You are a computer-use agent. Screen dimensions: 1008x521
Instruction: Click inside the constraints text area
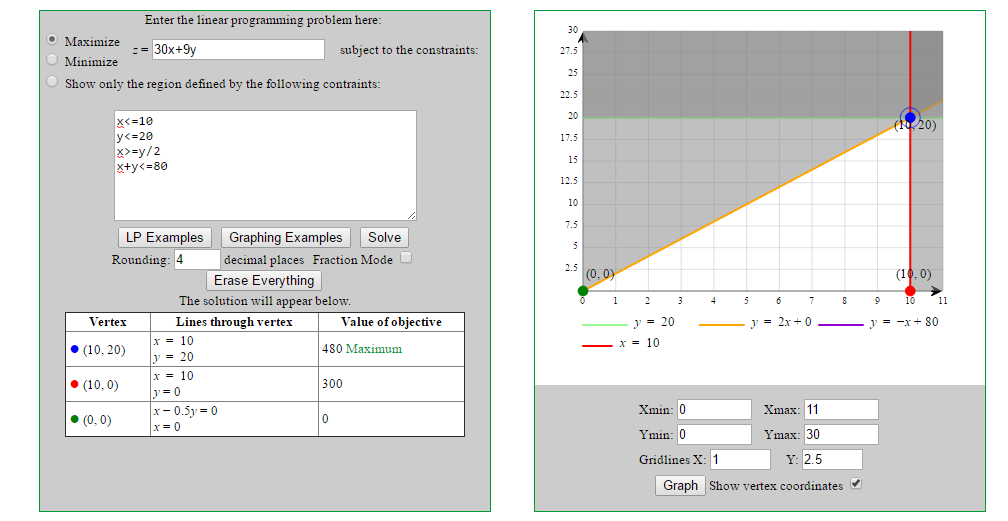265,165
